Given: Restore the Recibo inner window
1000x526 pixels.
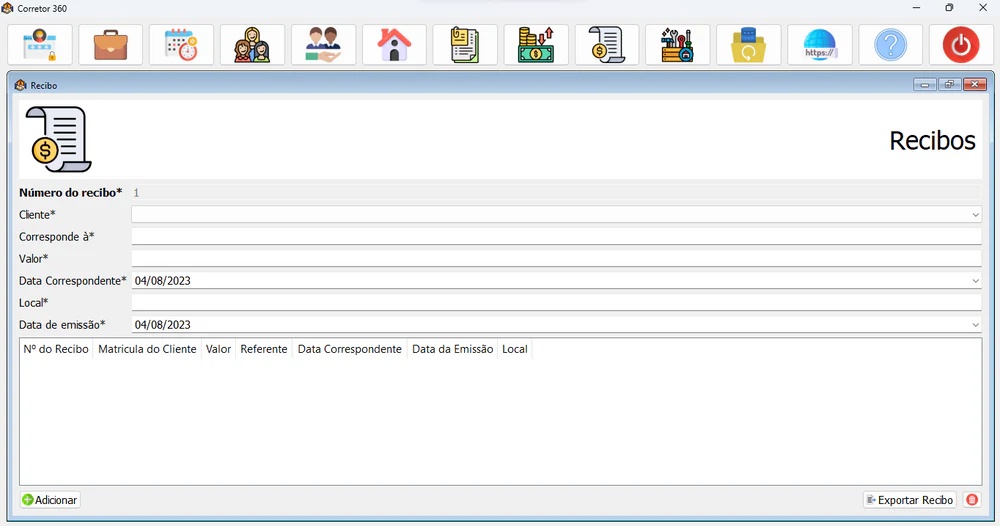Looking at the screenshot, I should tap(950, 85).
